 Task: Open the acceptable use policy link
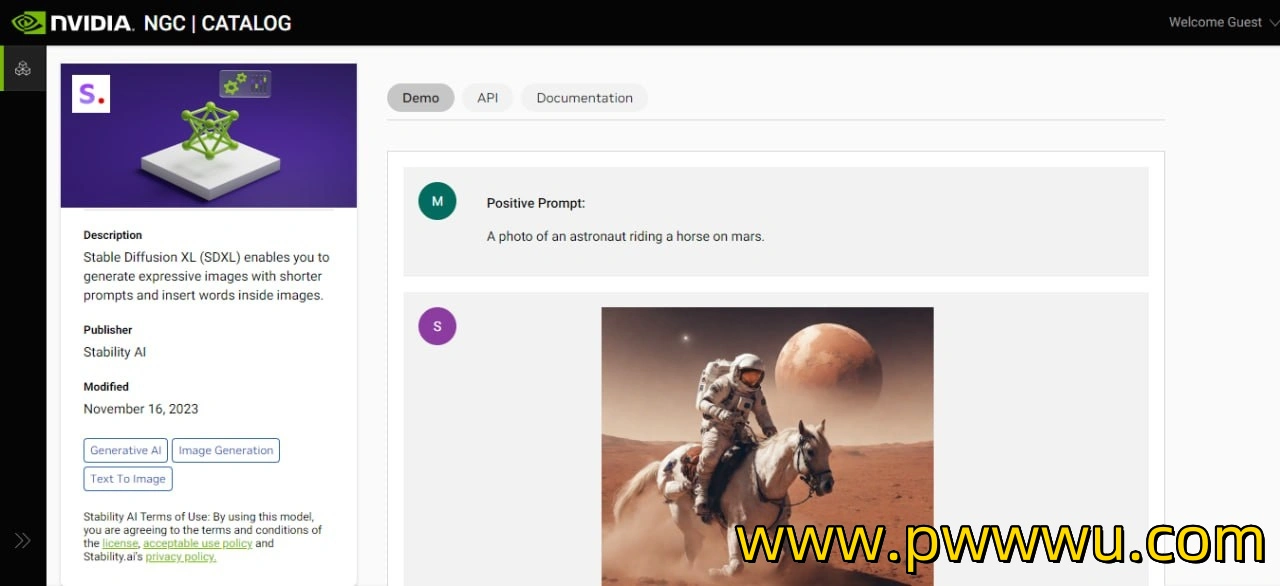point(198,543)
